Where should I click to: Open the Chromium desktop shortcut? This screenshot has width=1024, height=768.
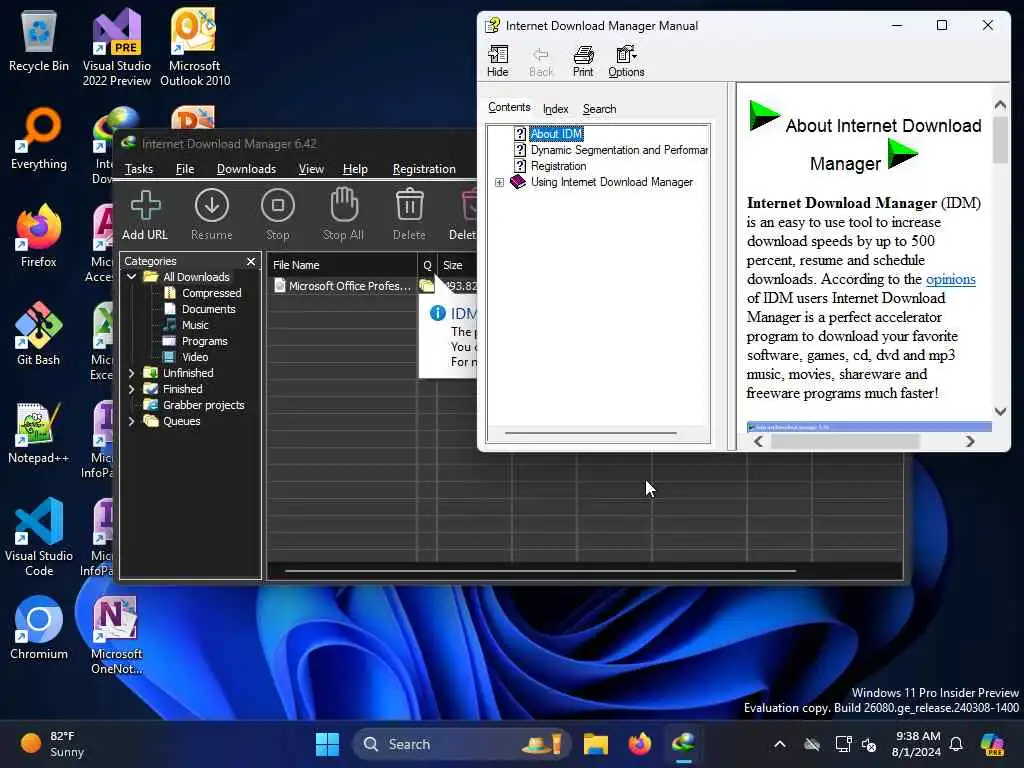[x=39, y=628]
